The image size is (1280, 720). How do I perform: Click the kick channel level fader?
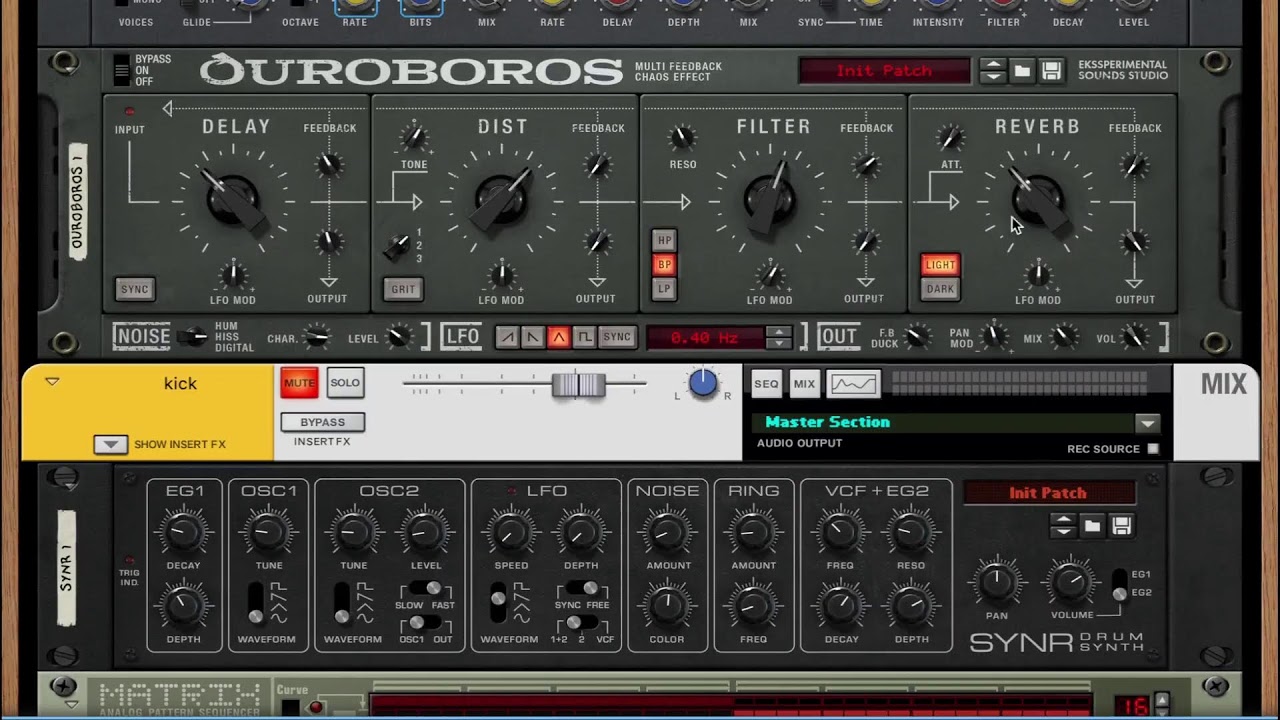[x=579, y=385]
